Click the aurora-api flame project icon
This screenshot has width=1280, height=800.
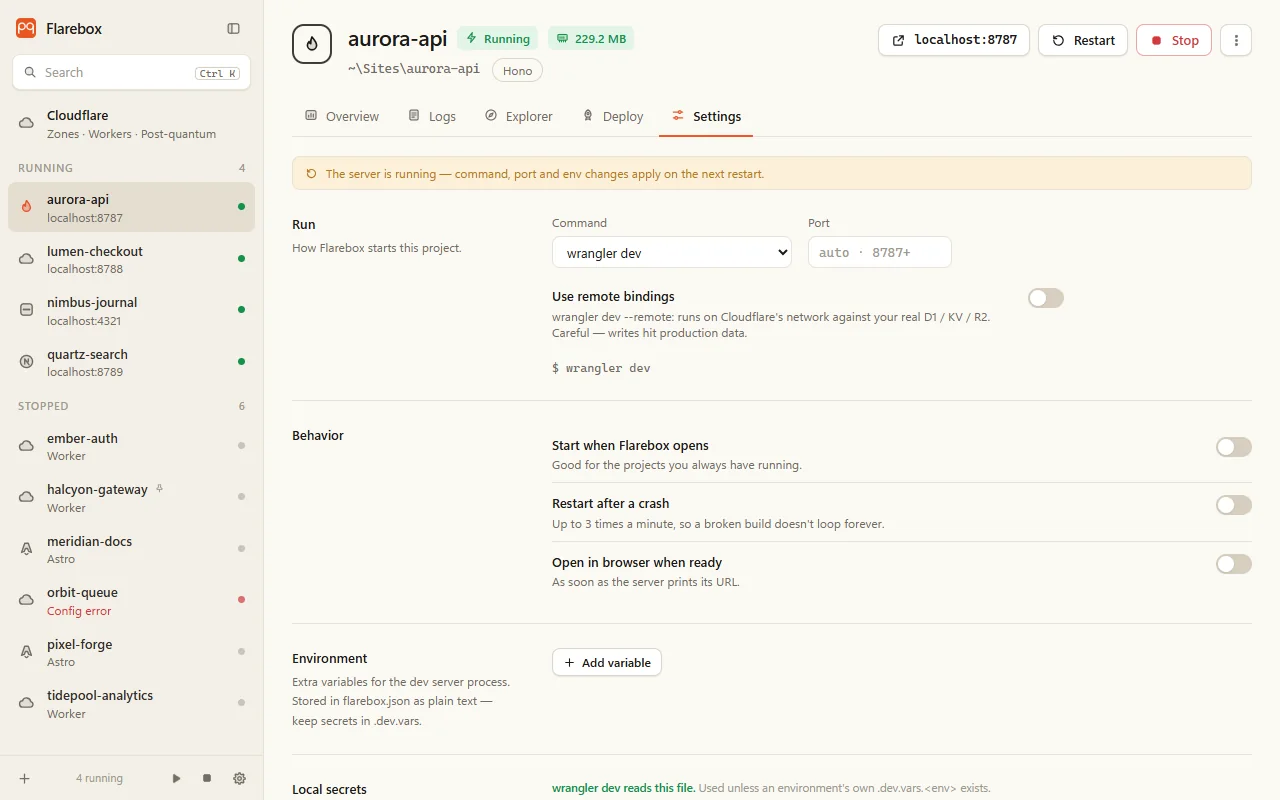point(312,44)
